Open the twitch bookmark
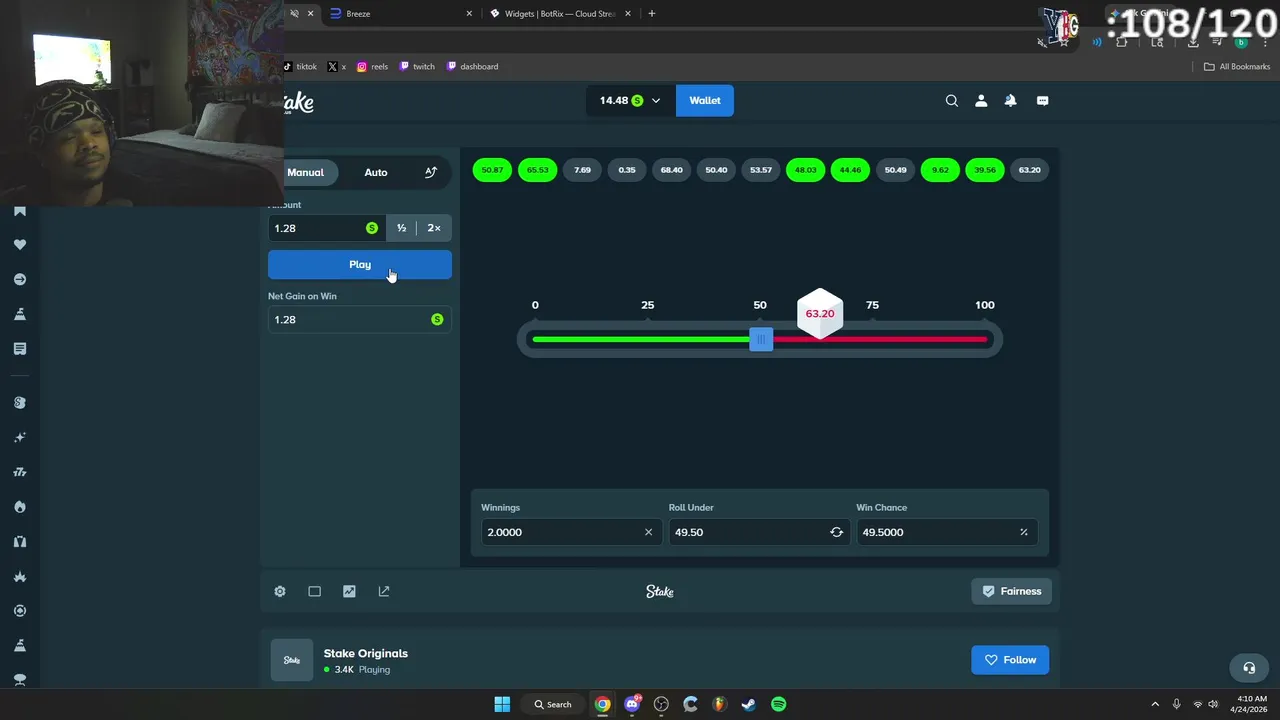 click(x=417, y=67)
